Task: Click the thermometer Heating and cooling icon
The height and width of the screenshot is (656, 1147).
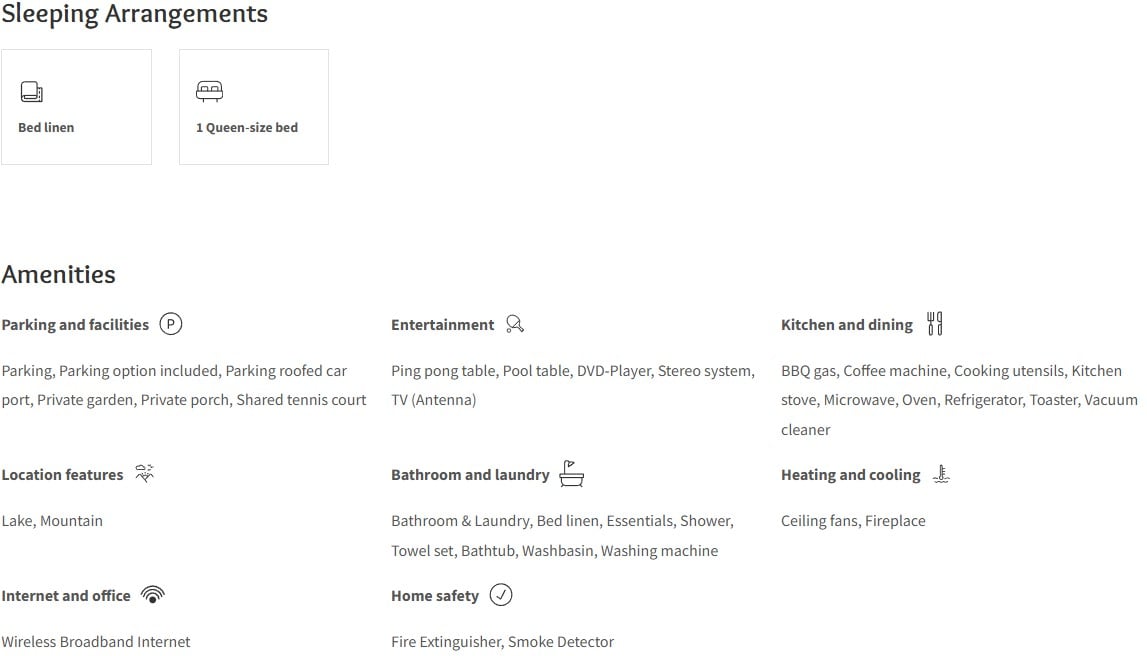Action: coord(941,474)
